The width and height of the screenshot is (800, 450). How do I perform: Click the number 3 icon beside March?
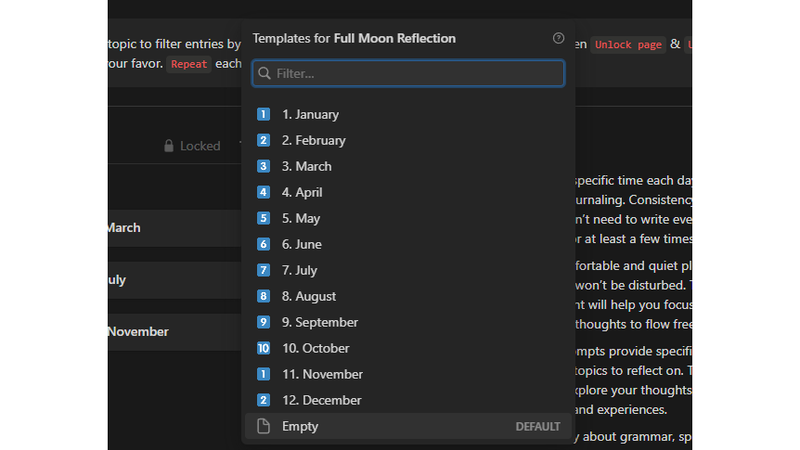[263, 166]
